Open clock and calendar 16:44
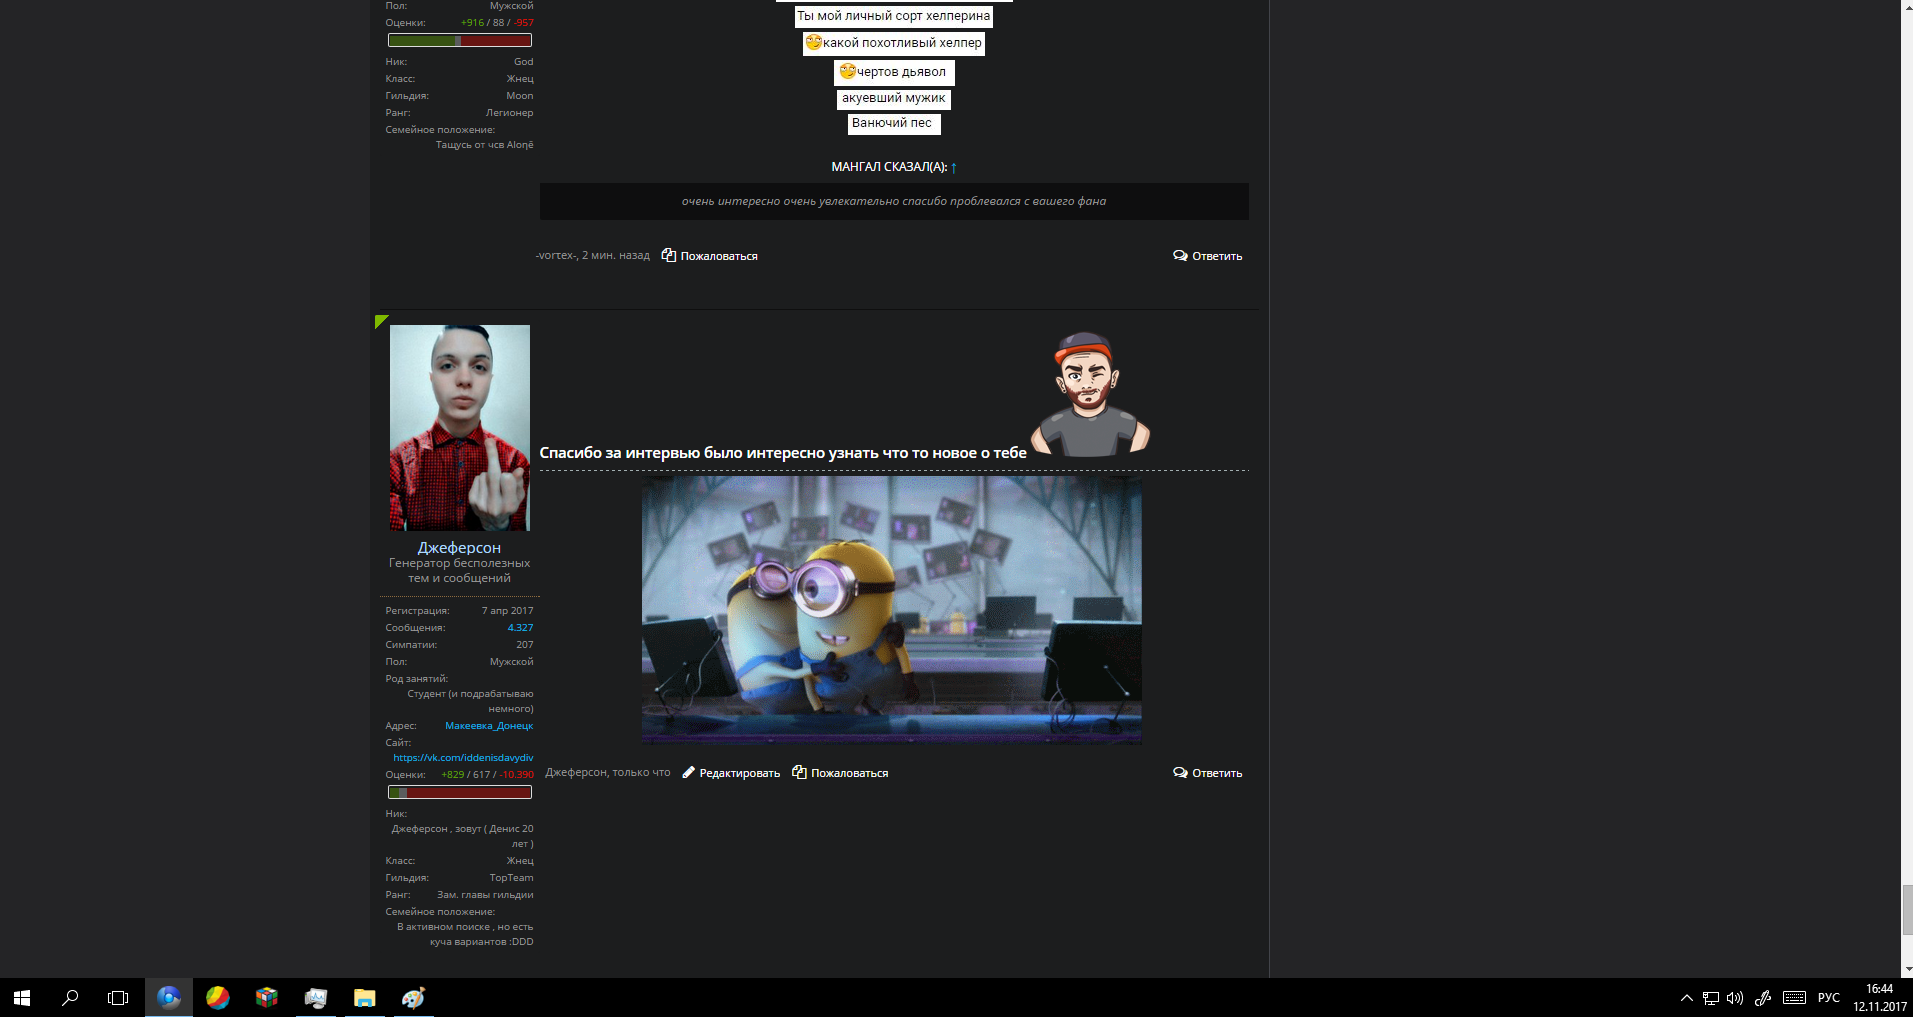The height and width of the screenshot is (1017, 1913). pos(1880,998)
